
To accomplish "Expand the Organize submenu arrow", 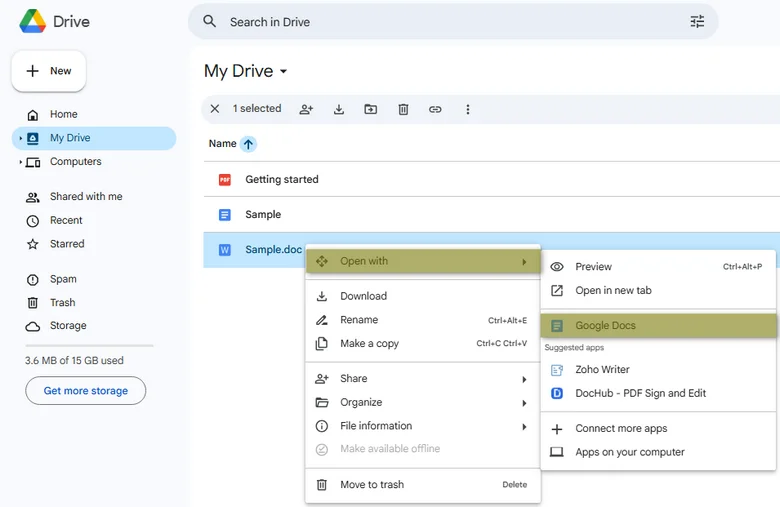I will [524, 403].
